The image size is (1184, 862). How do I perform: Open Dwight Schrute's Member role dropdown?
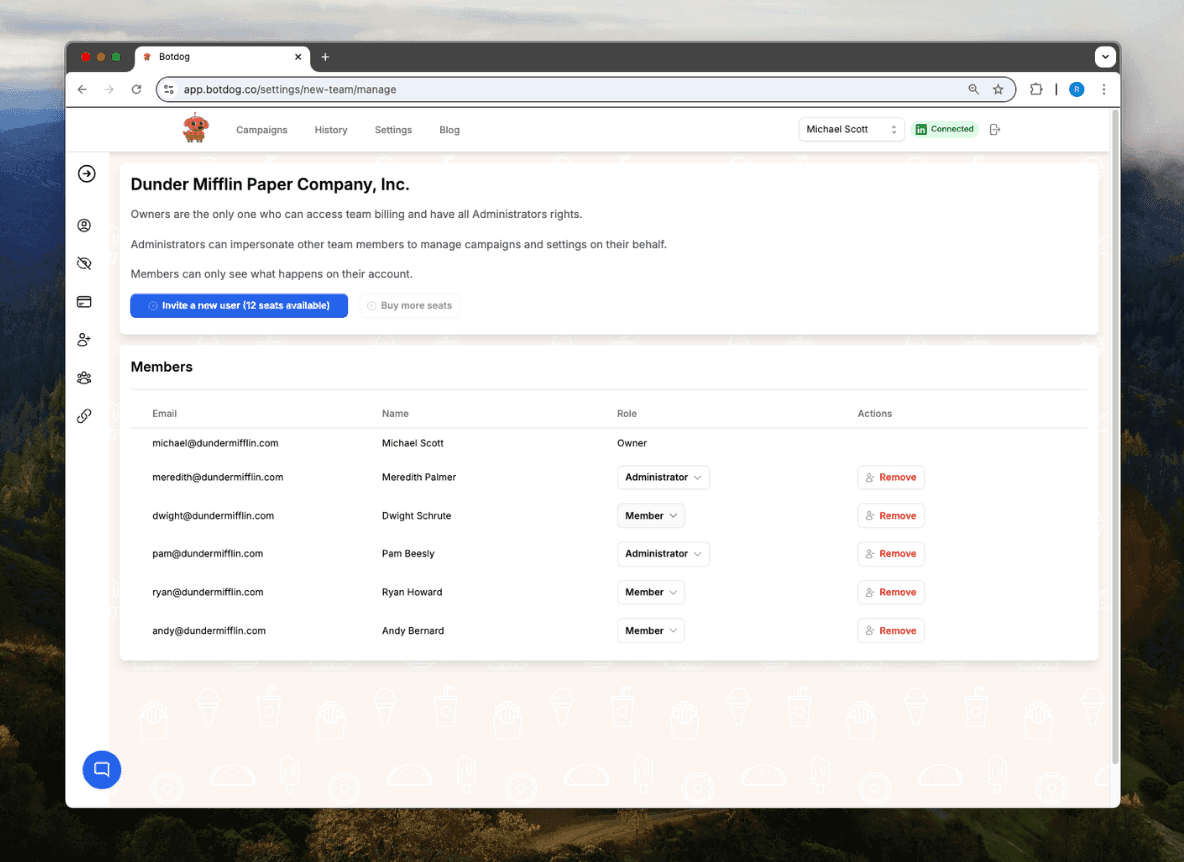click(651, 516)
